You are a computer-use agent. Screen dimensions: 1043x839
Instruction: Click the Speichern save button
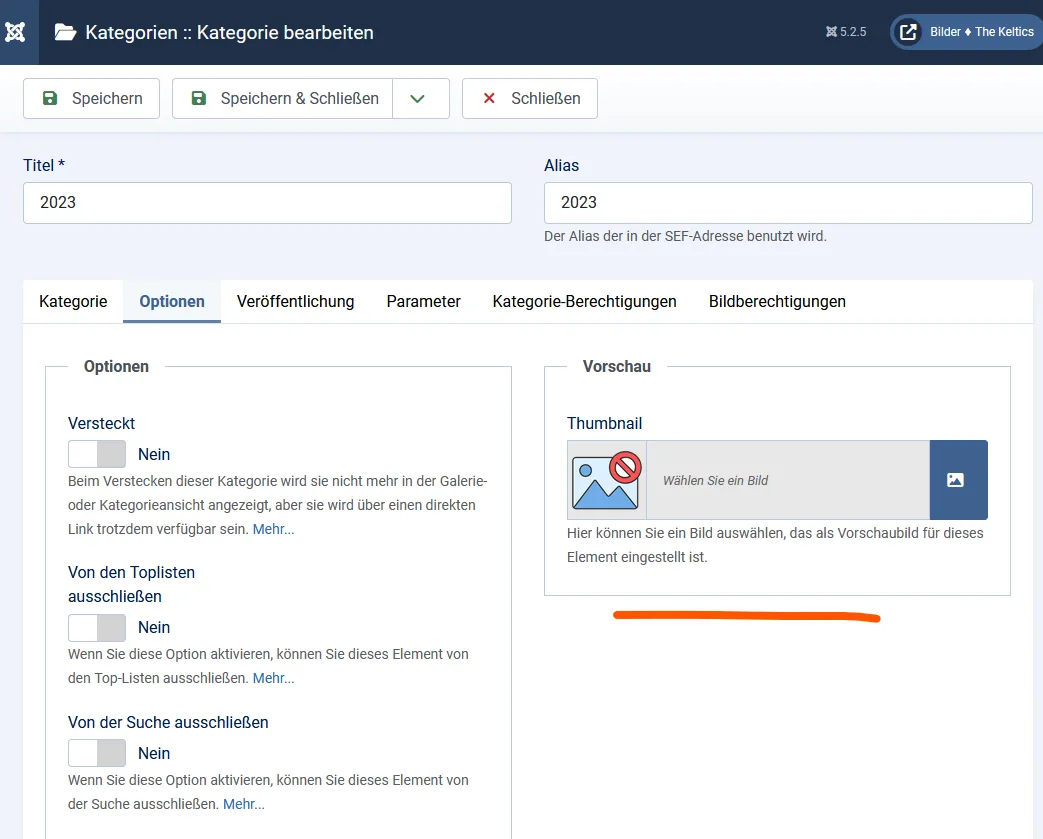pos(92,99)
